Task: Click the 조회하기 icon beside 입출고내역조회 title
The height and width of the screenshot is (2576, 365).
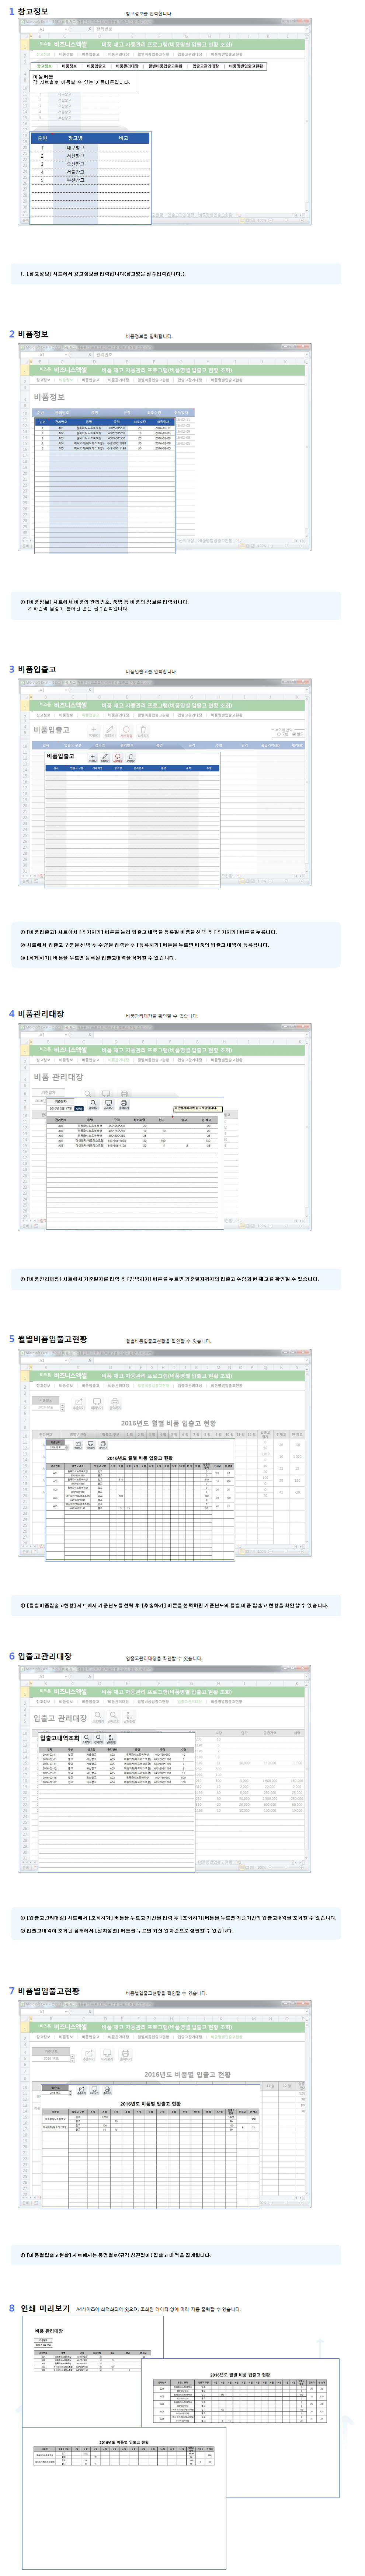Action: 86,1738
